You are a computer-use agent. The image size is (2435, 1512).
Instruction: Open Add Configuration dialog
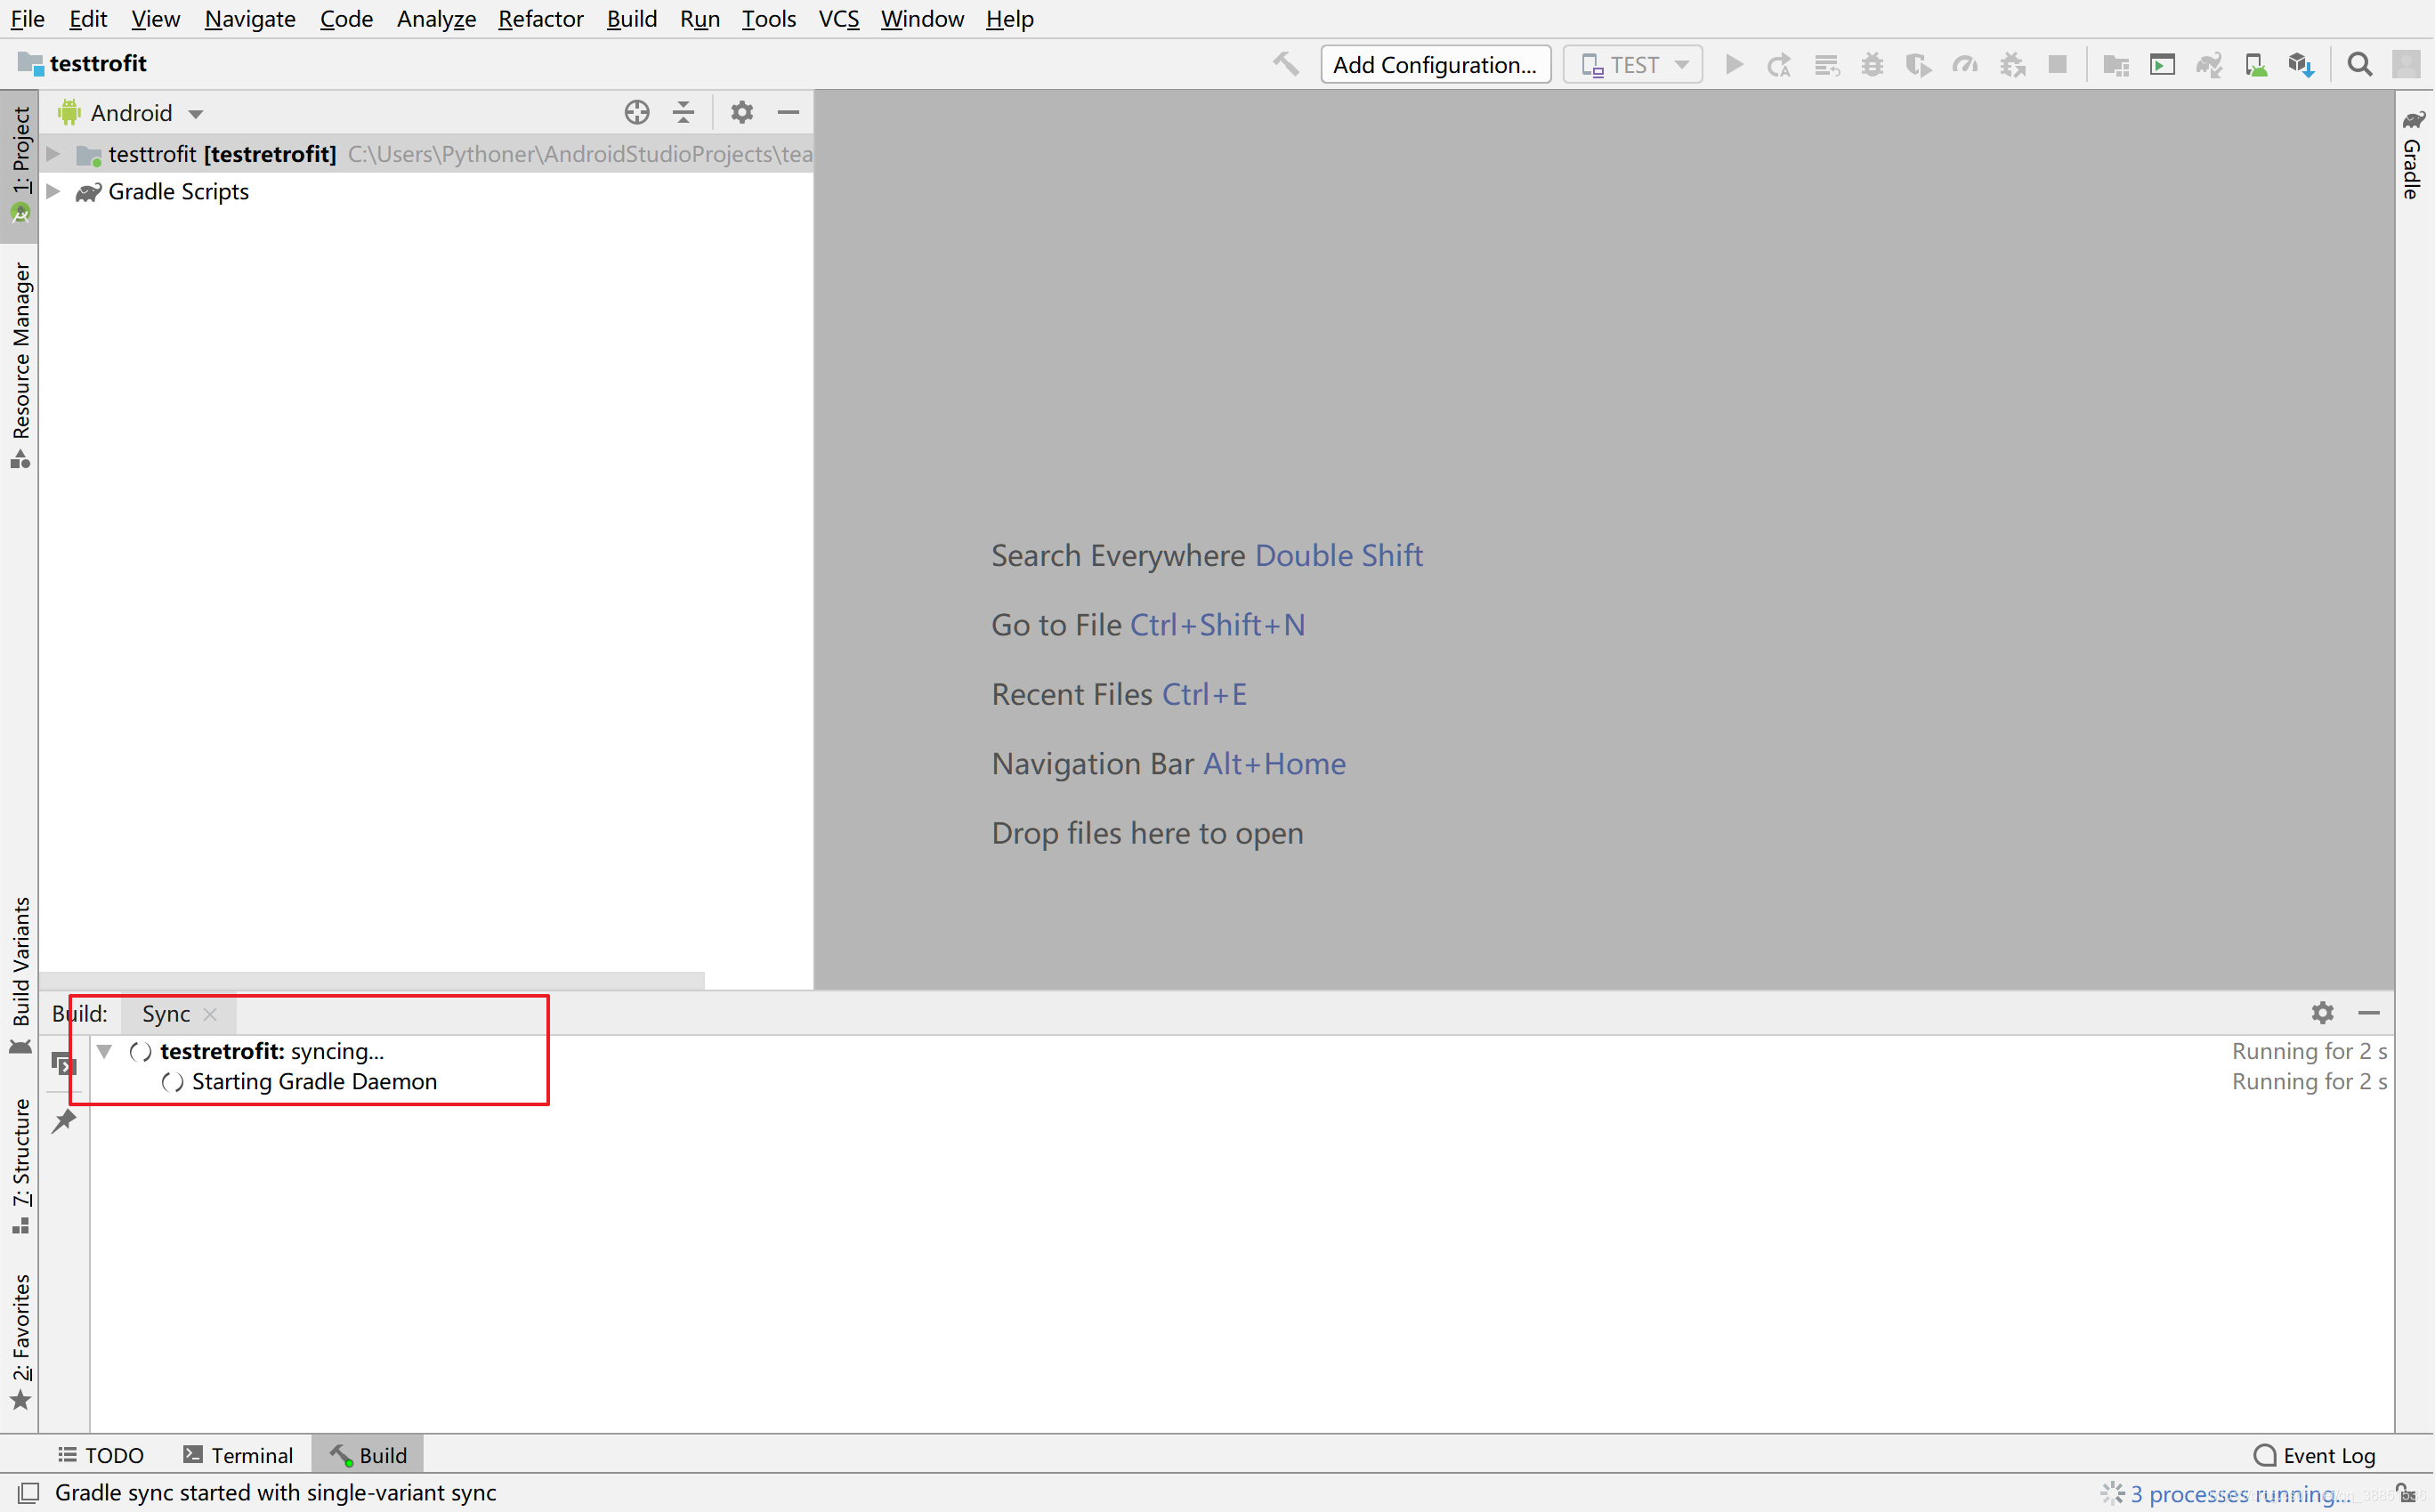tap(1435, 65)
